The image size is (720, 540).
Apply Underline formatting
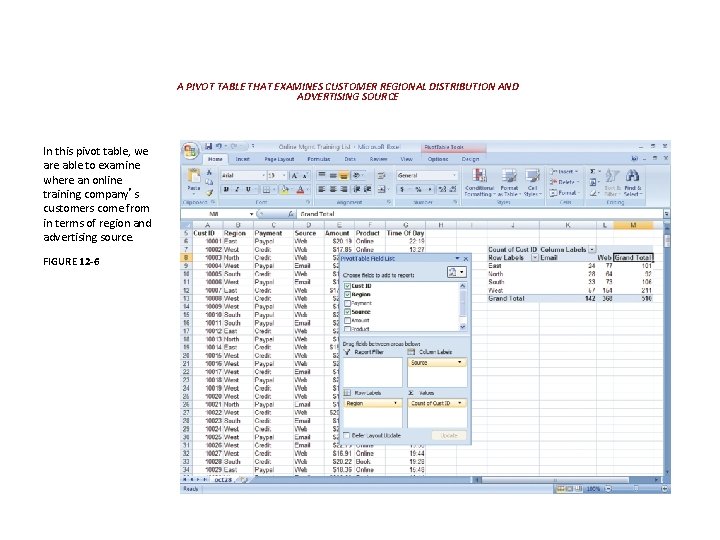tap(248, 189)
